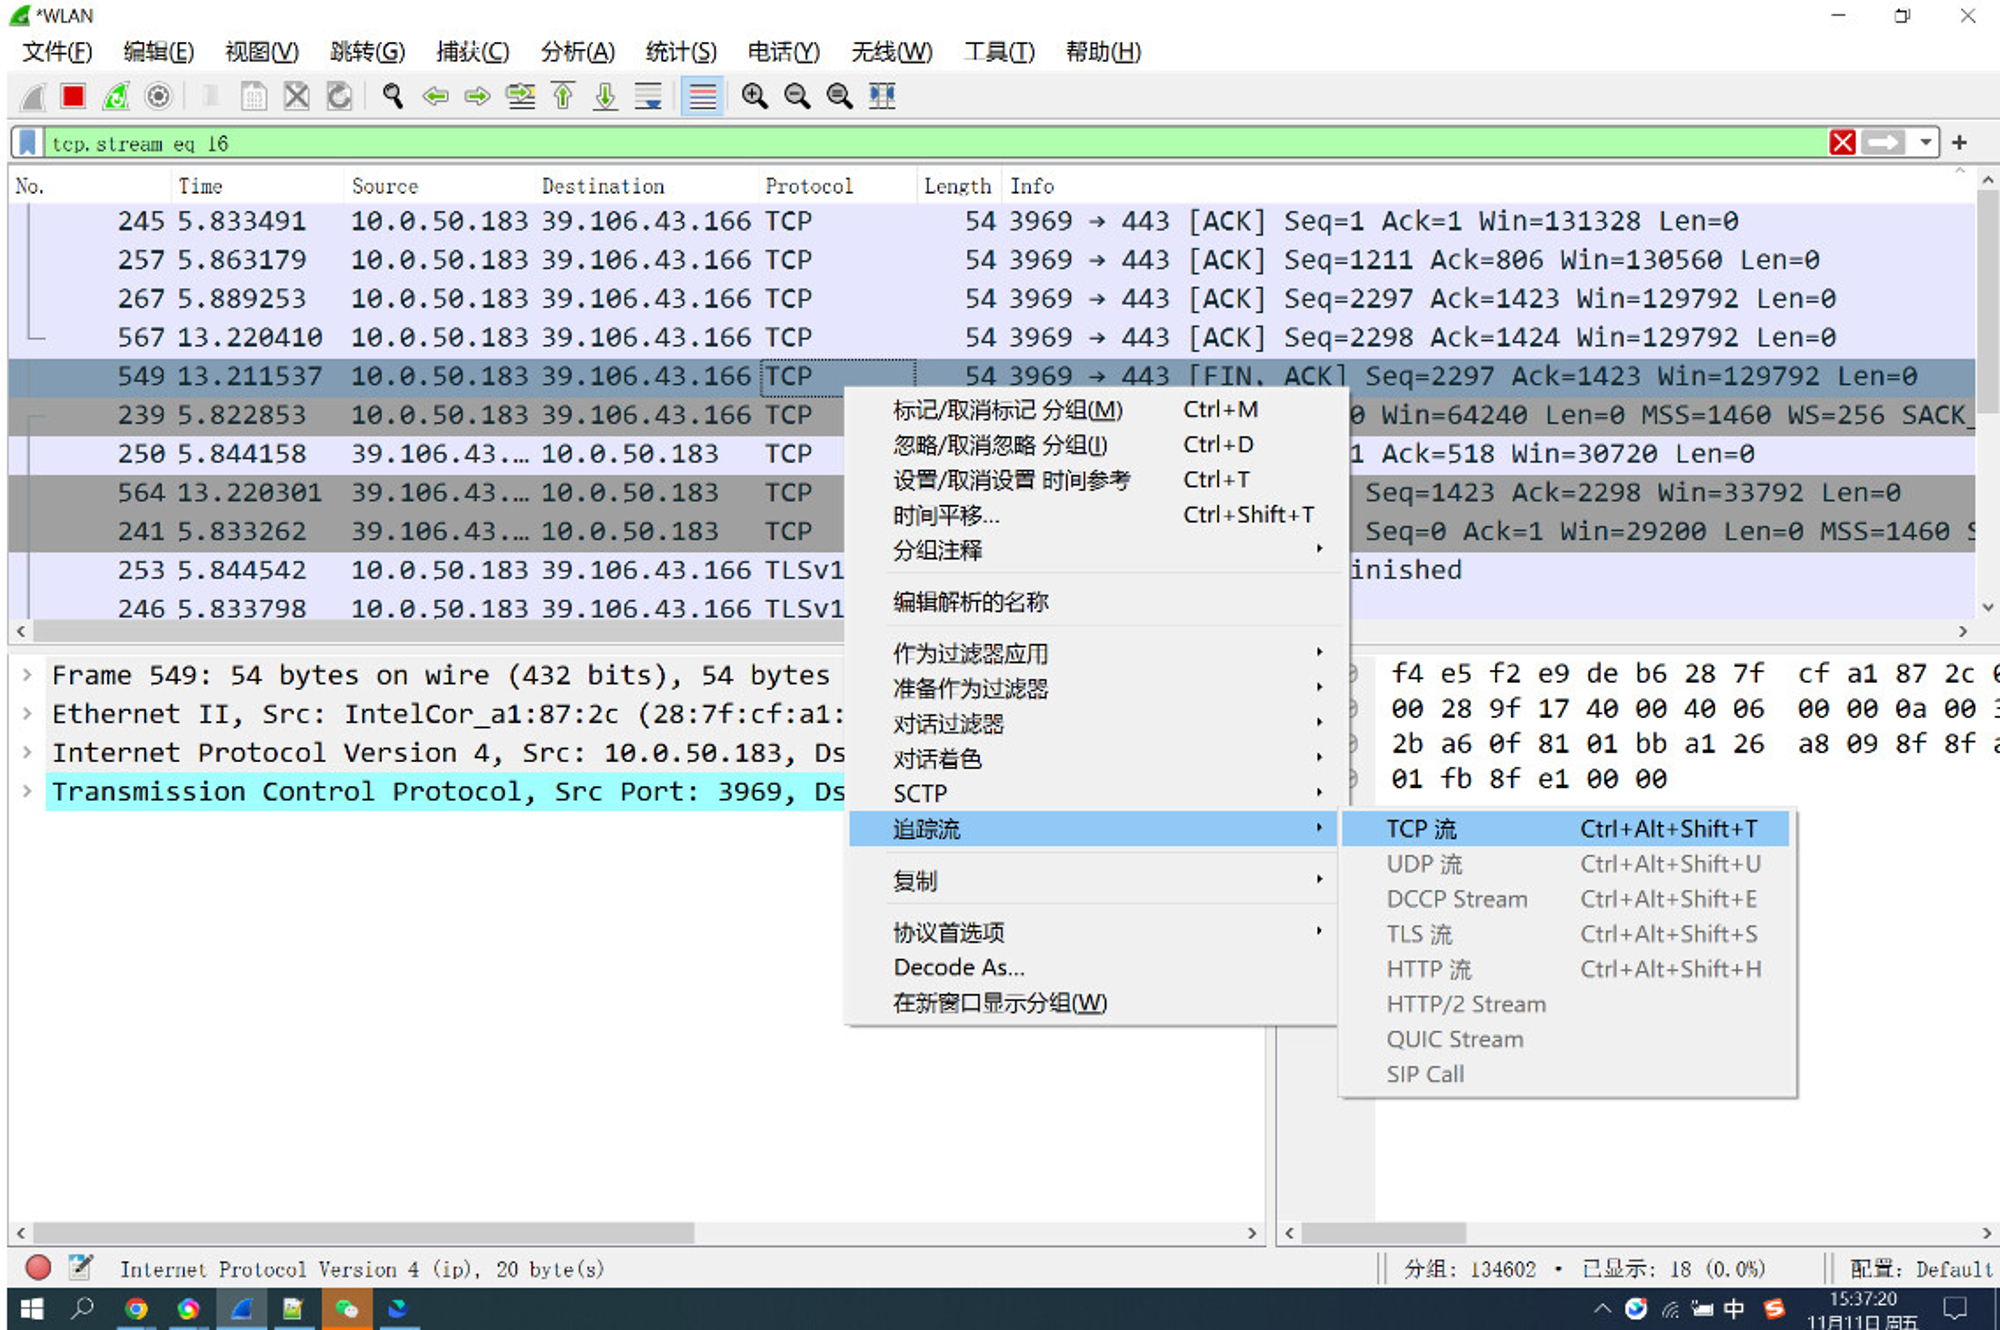Select 时间平移 in the context menu
2000x1330 pixels.
(x=1093, y=515)
